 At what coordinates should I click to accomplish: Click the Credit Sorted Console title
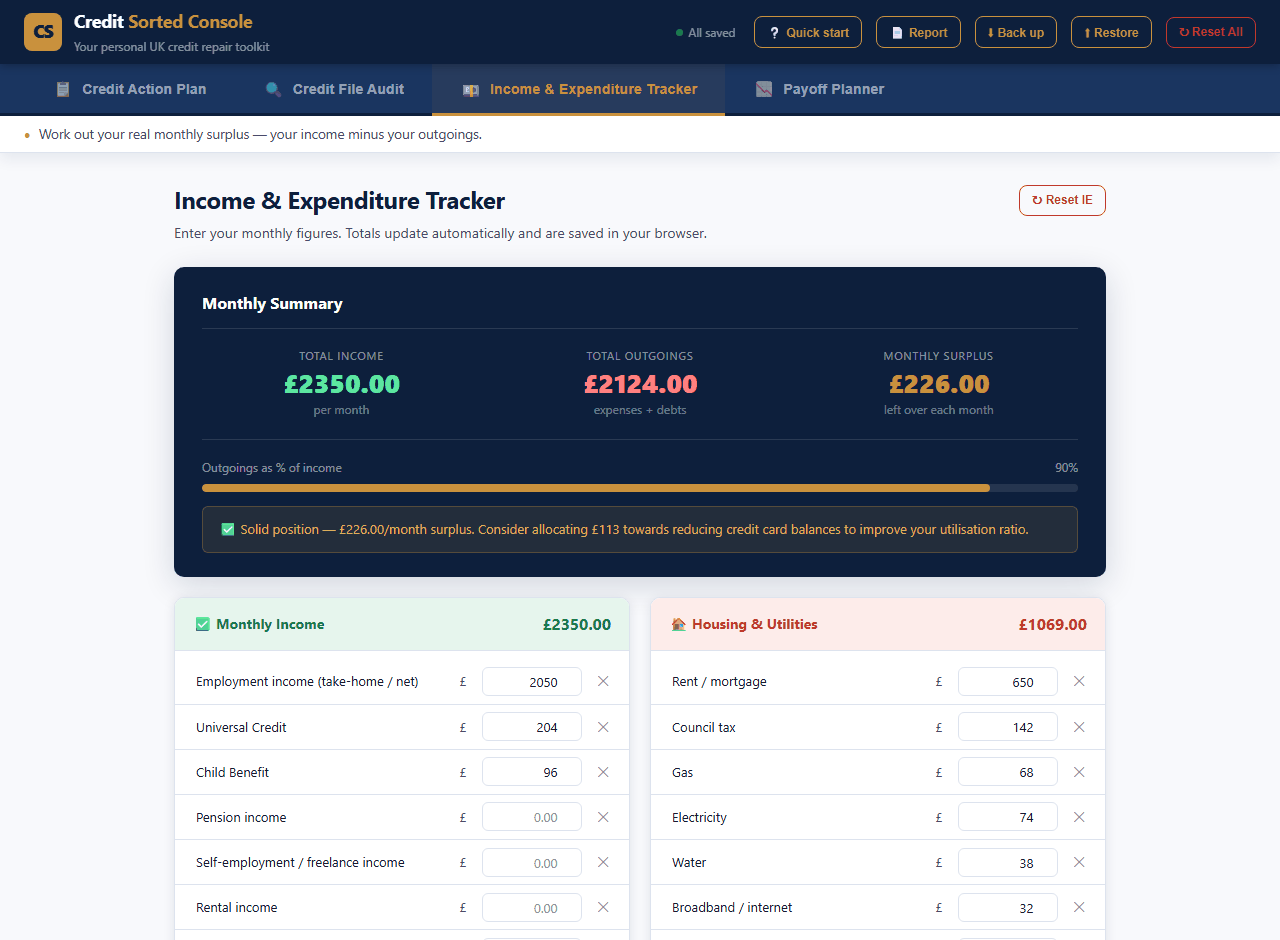click(x=163, y=22)
